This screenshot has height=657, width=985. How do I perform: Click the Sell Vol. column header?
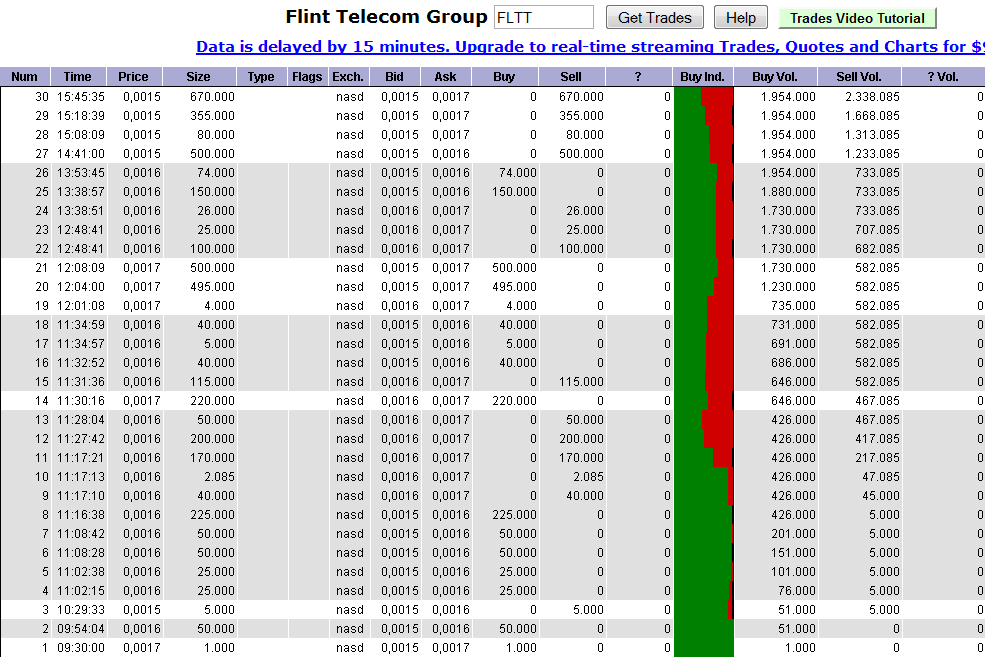pos(859,77)
